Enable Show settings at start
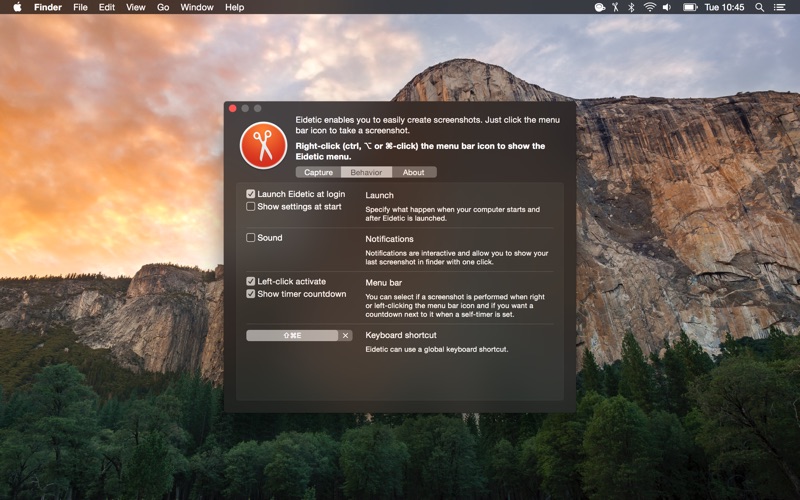800x500 pixels. tap(251, 207)
